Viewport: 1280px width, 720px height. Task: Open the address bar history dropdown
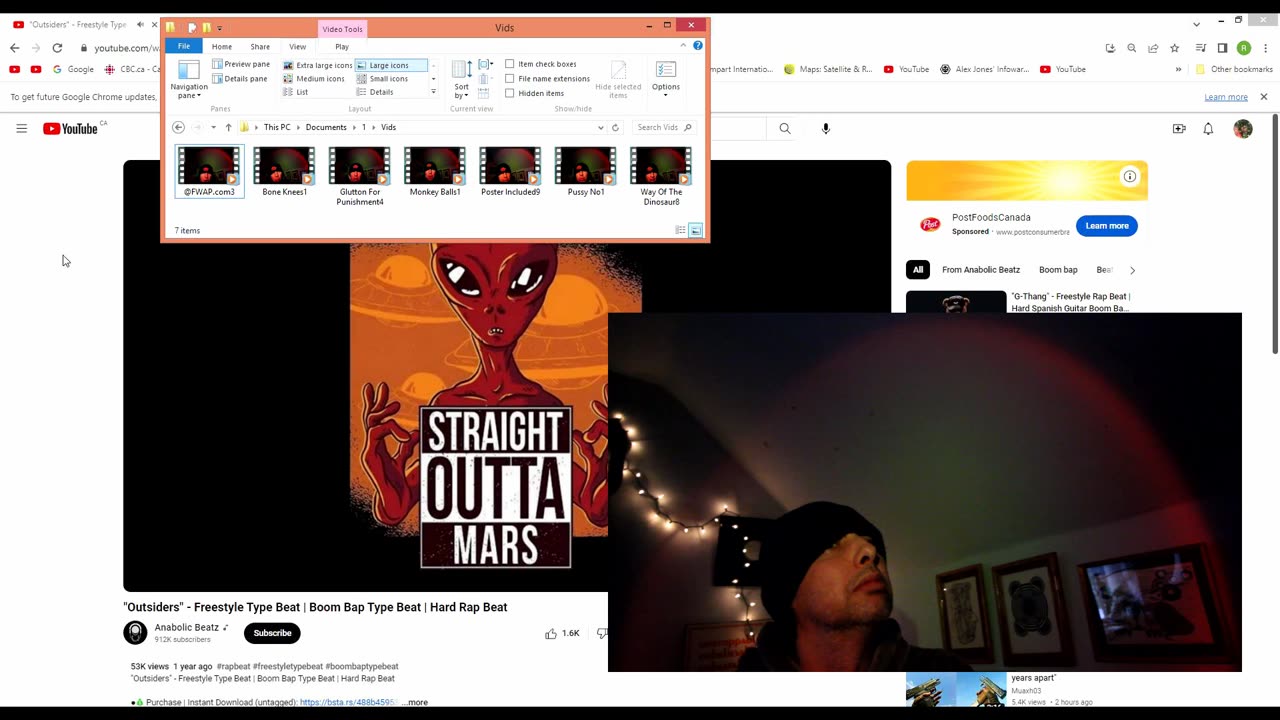600,127
